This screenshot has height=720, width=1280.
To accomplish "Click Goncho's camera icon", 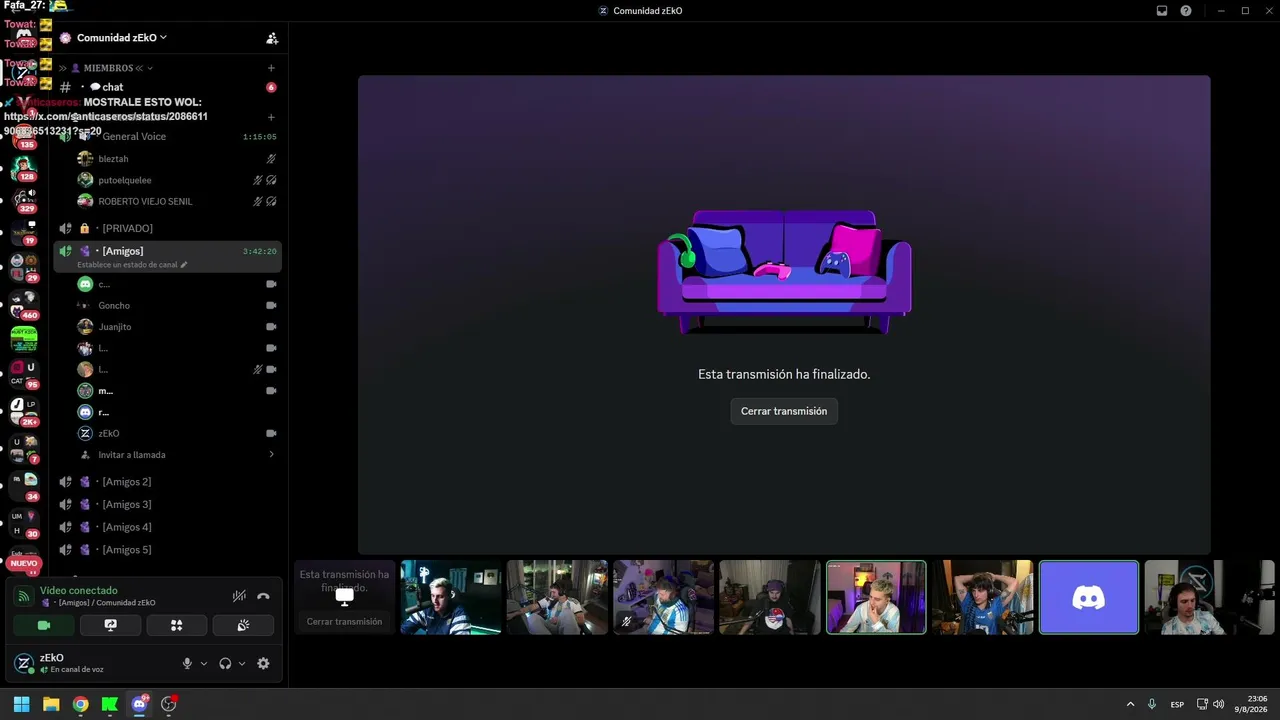I will [x=271, y=305].
